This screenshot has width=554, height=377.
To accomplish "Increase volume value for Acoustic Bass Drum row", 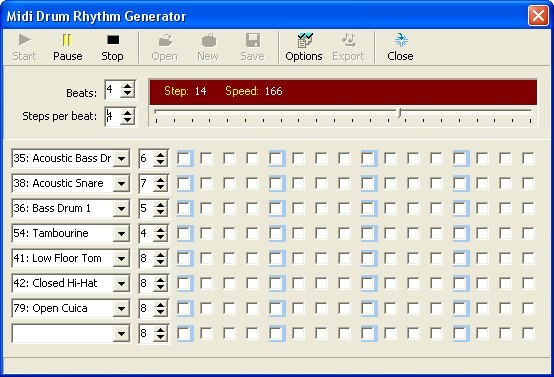I will pos(160,155).
